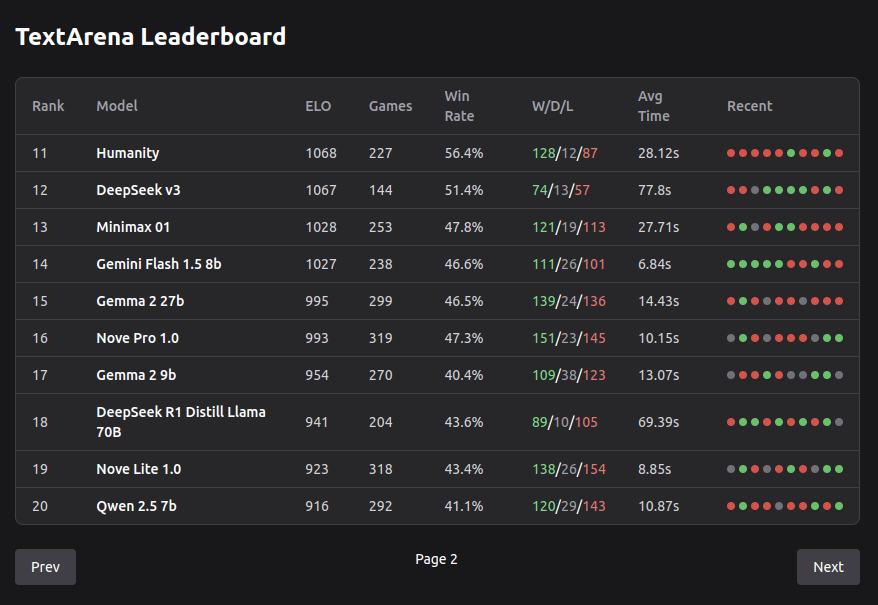Click ELO value 1027 for Gemini Flash
The image size is (878, 605).
point(321,264)
